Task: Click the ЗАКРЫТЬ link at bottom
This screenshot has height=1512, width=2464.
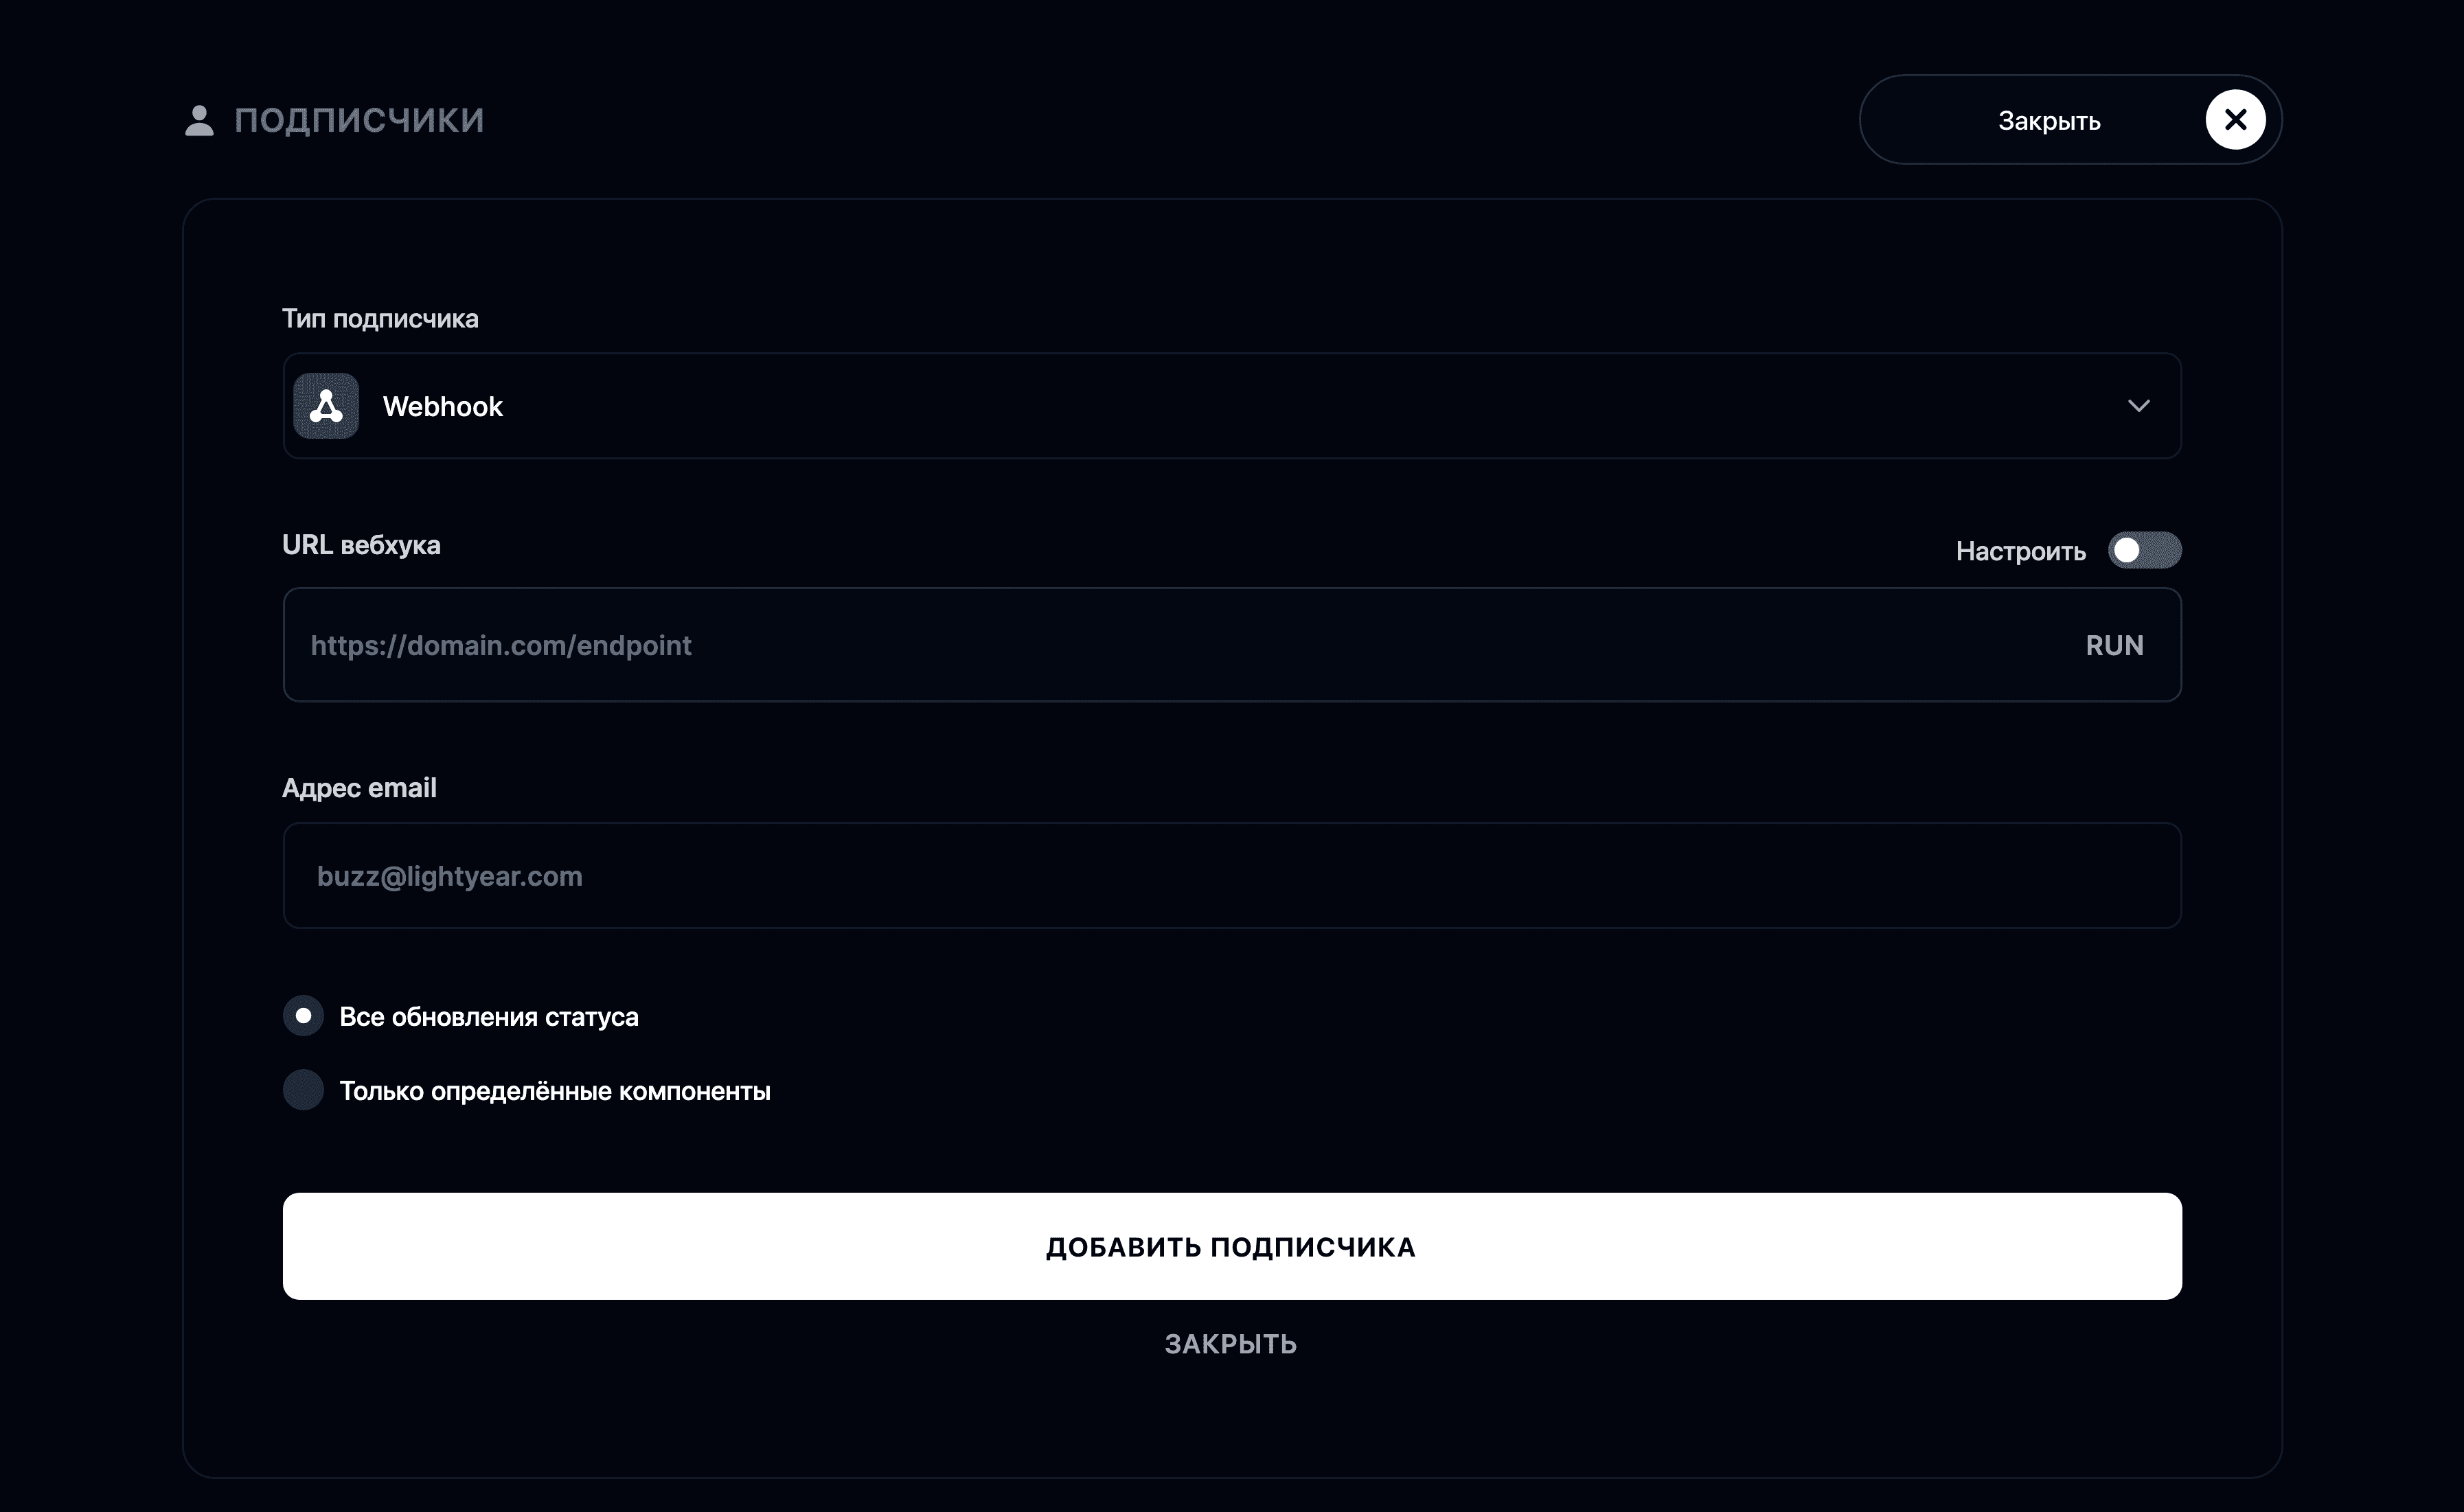Action: coord(1231,1344)
